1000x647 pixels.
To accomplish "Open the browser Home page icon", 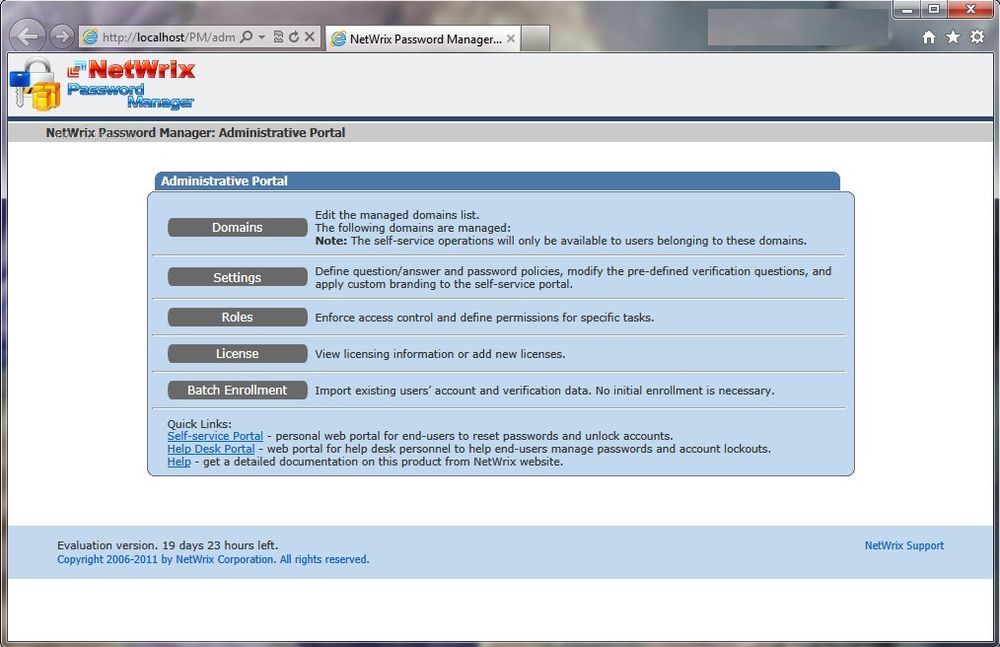I will 929,37.
